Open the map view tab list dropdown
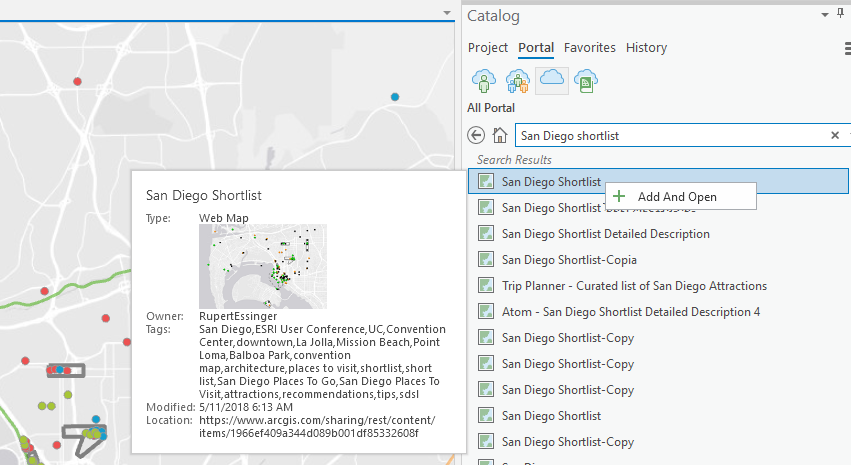This screenshot has height=465, width=851. coord(447,12)
